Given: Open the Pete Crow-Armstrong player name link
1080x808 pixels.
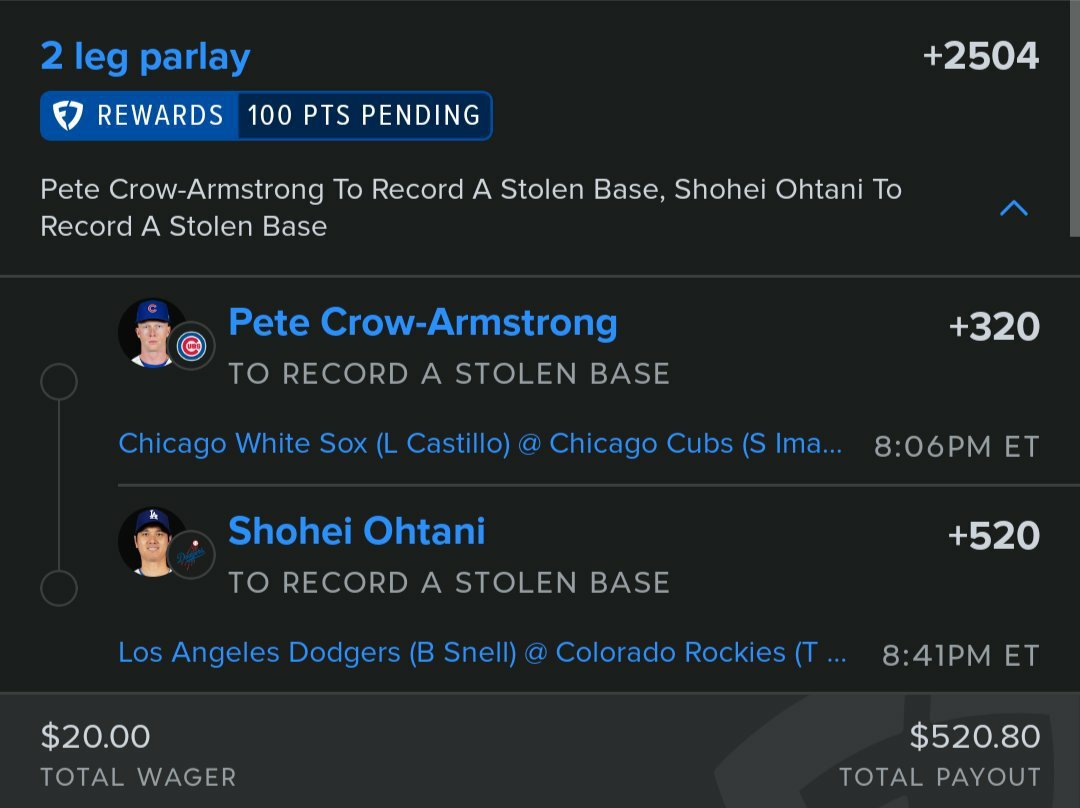Looking at the screenshot, I should tap(423, 323).
